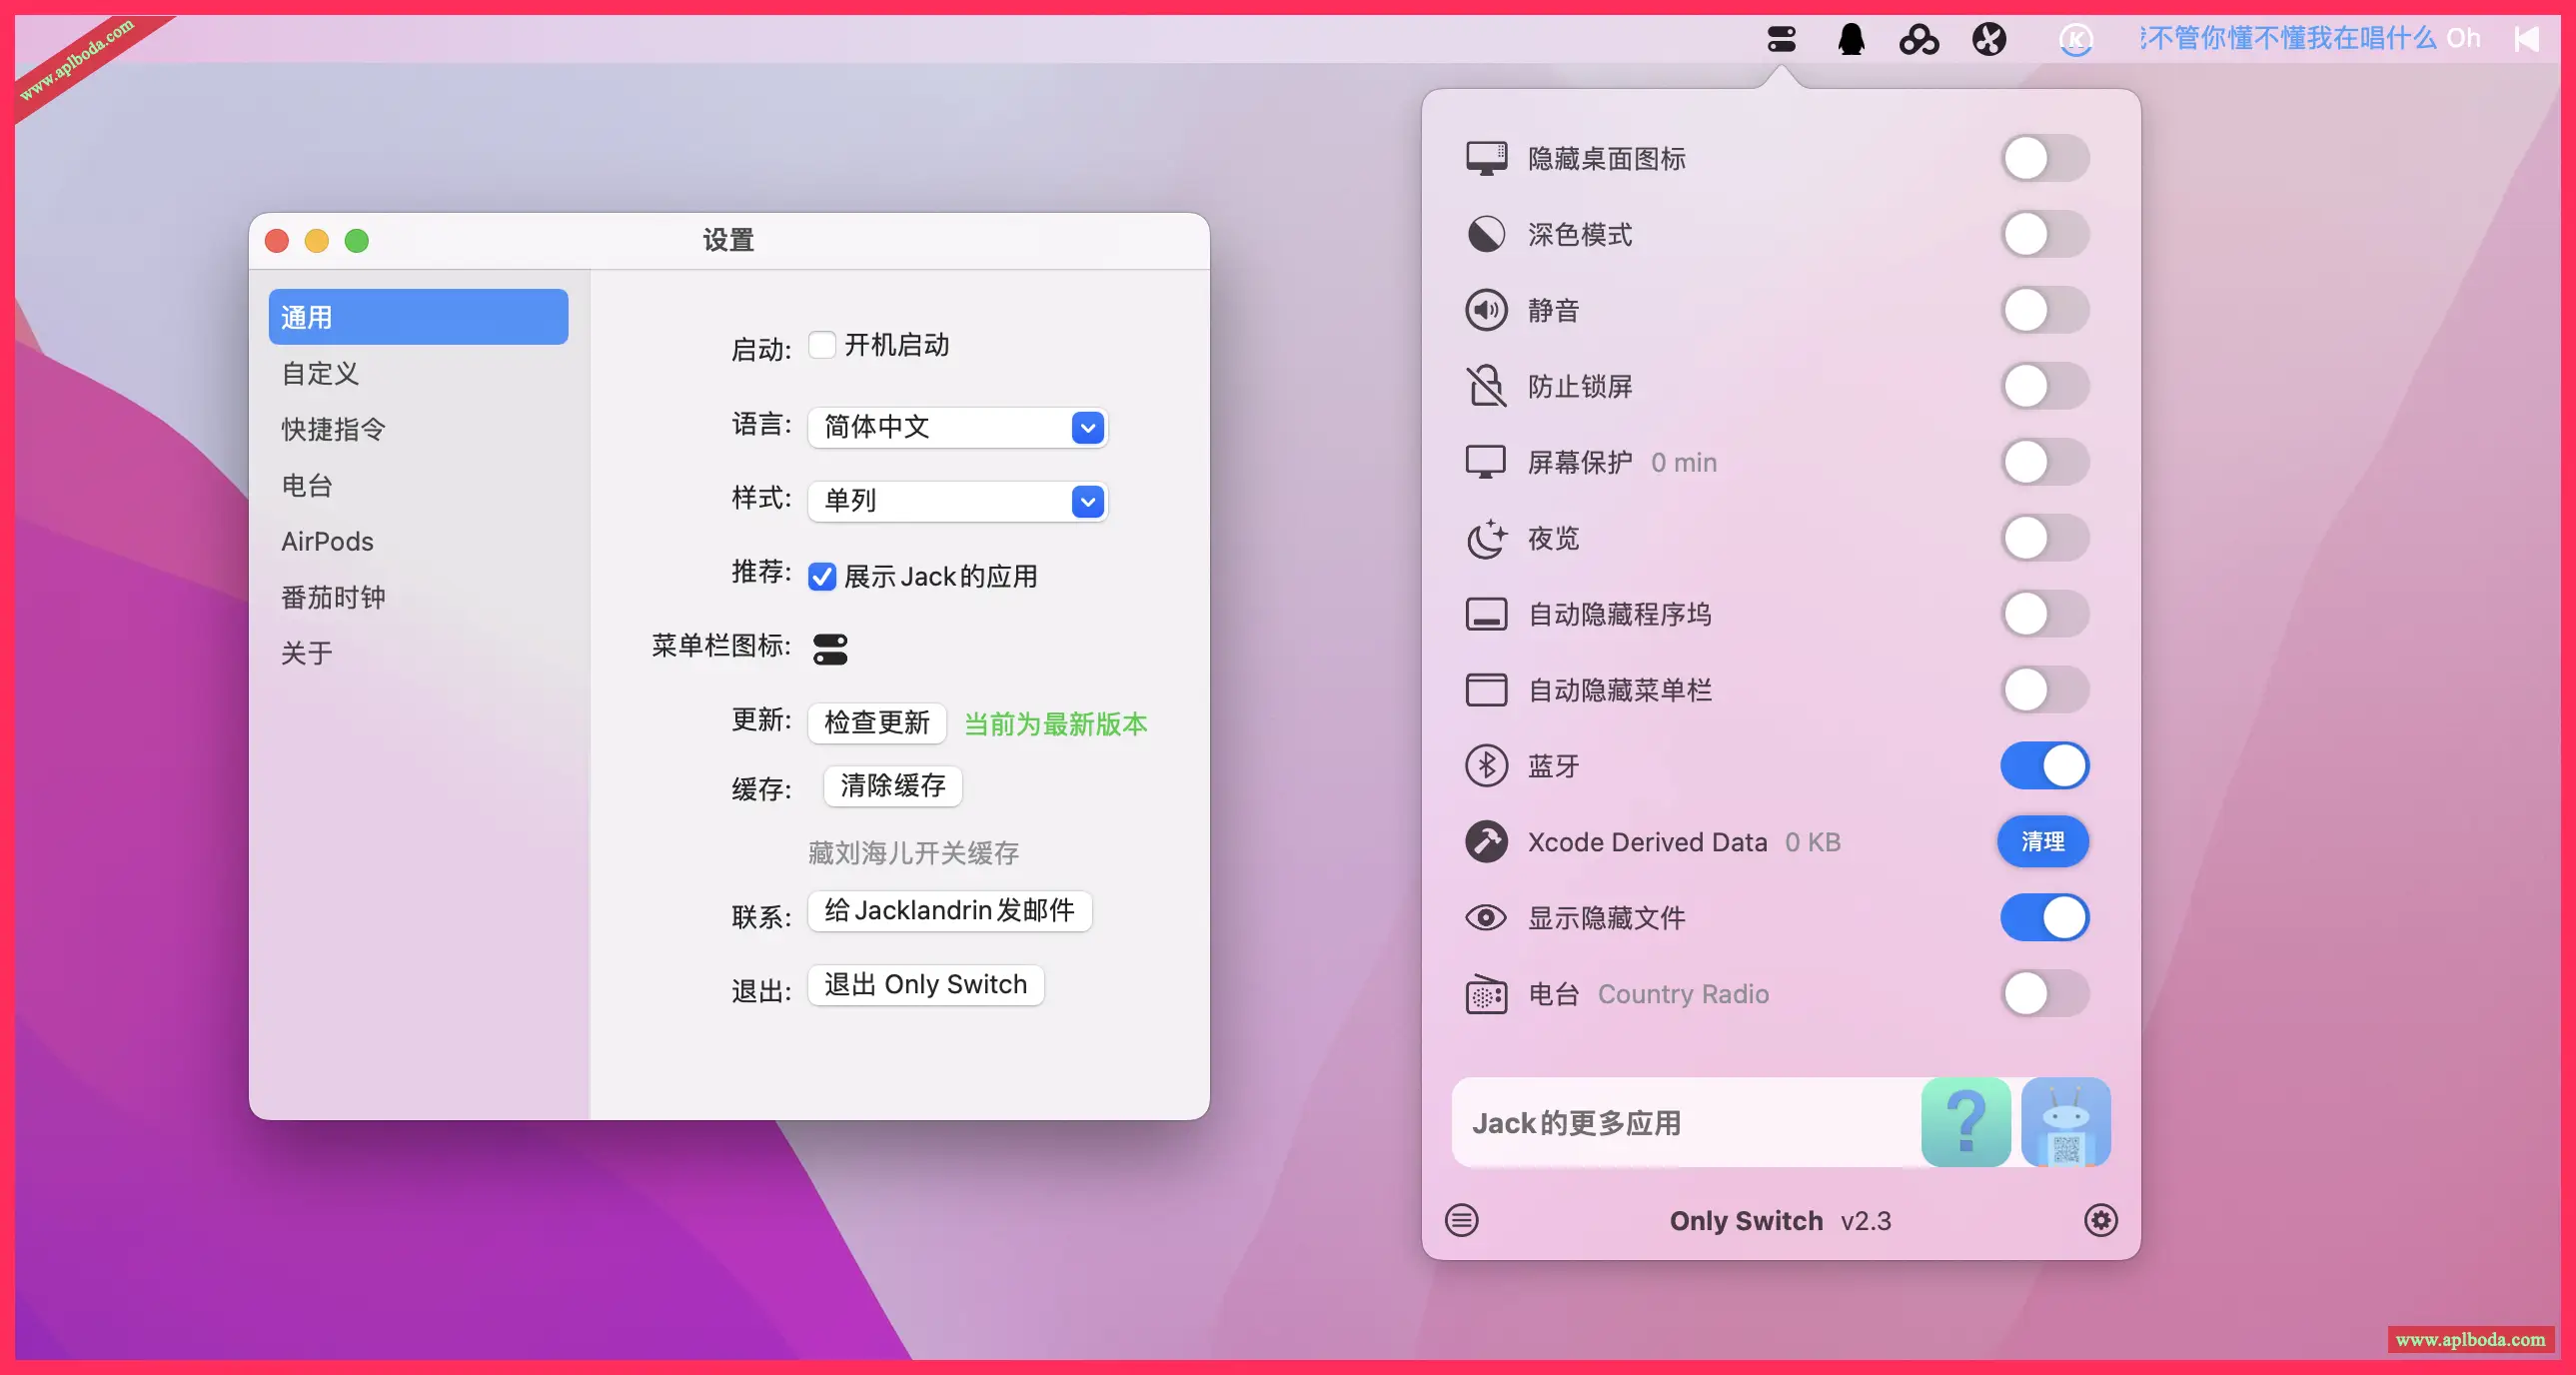Screen dimensions: 2576x1375
Task: Click the 清除缓存 button
Action: click(x=893, y=786)
